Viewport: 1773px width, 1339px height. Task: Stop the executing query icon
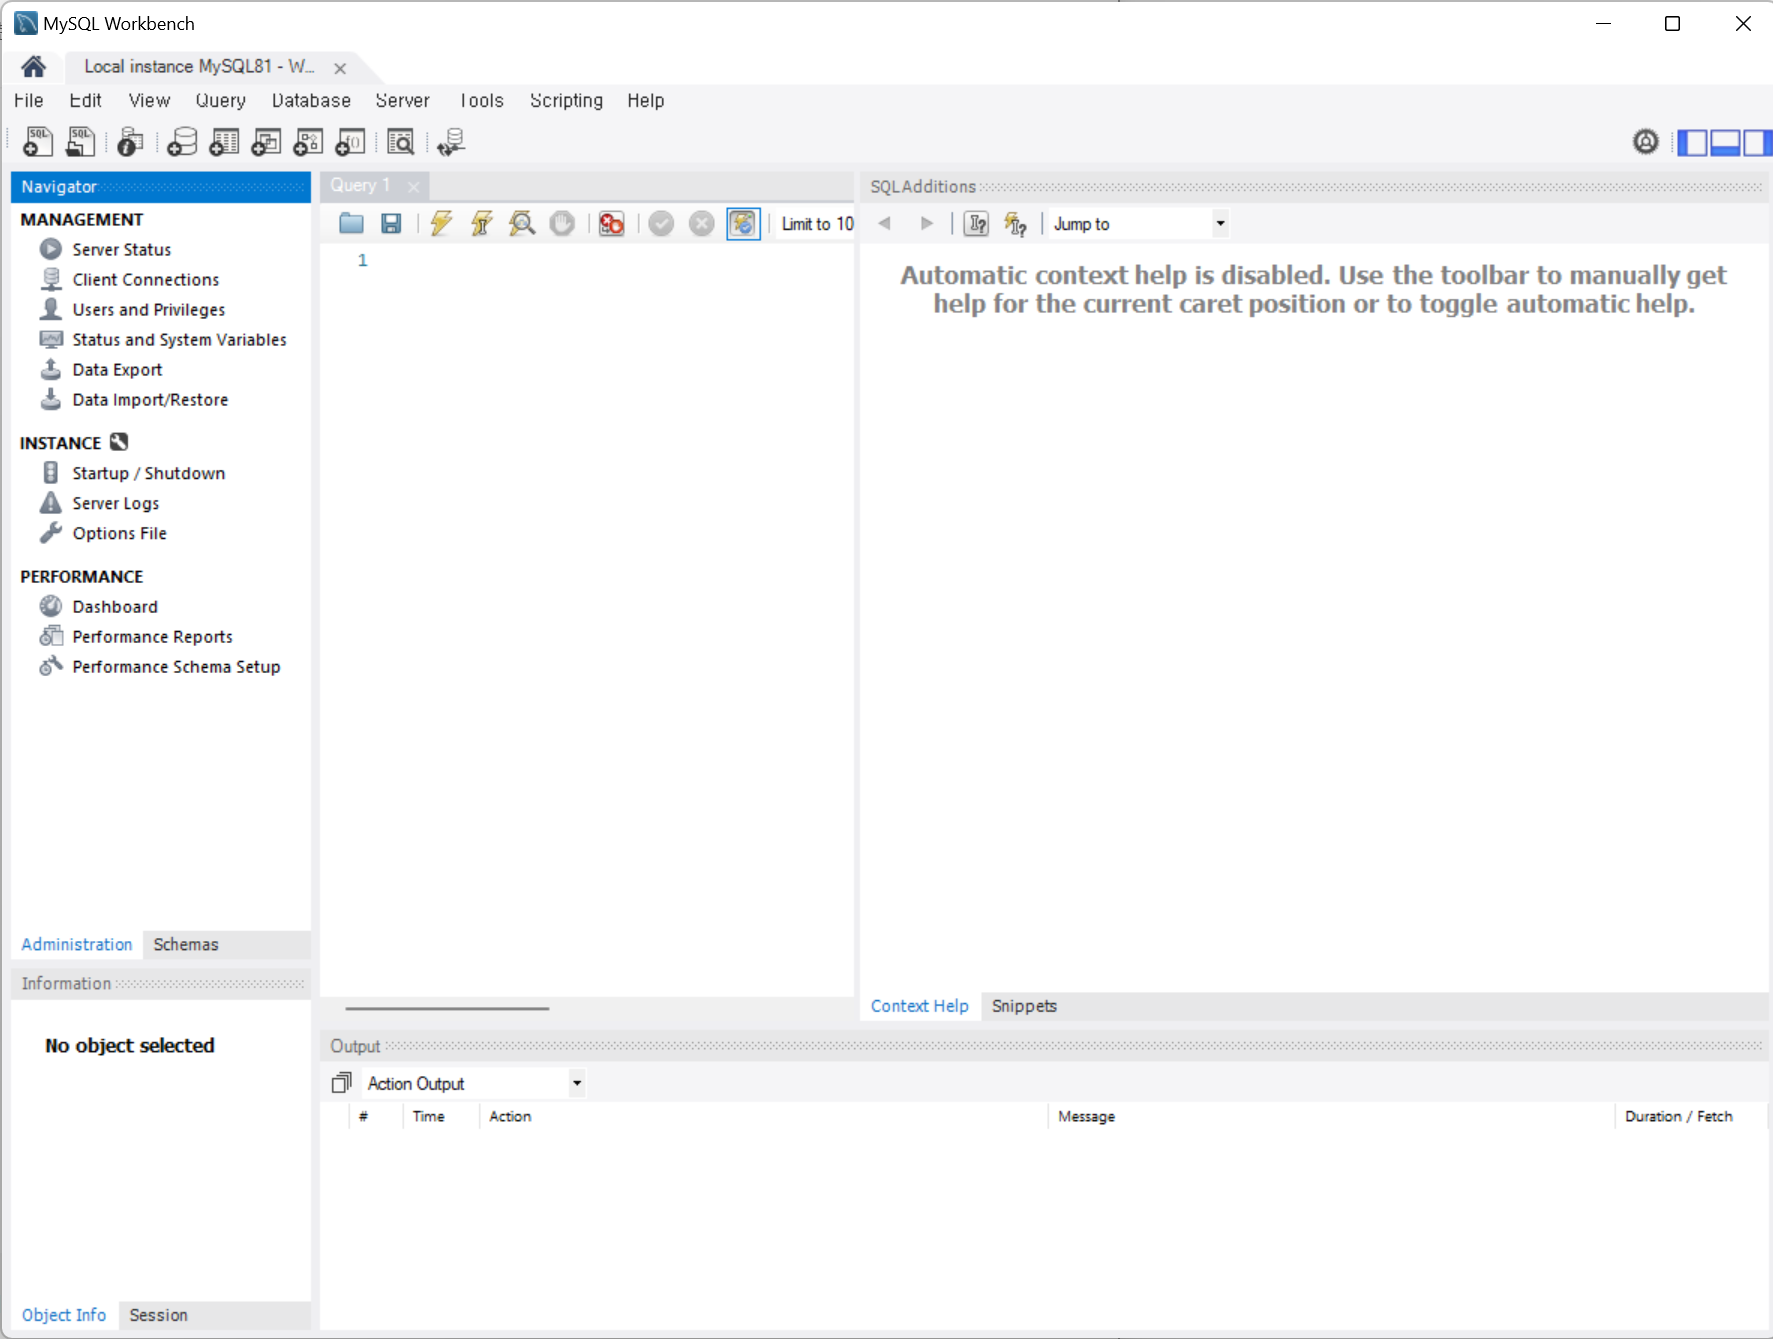tap(563, 223)
